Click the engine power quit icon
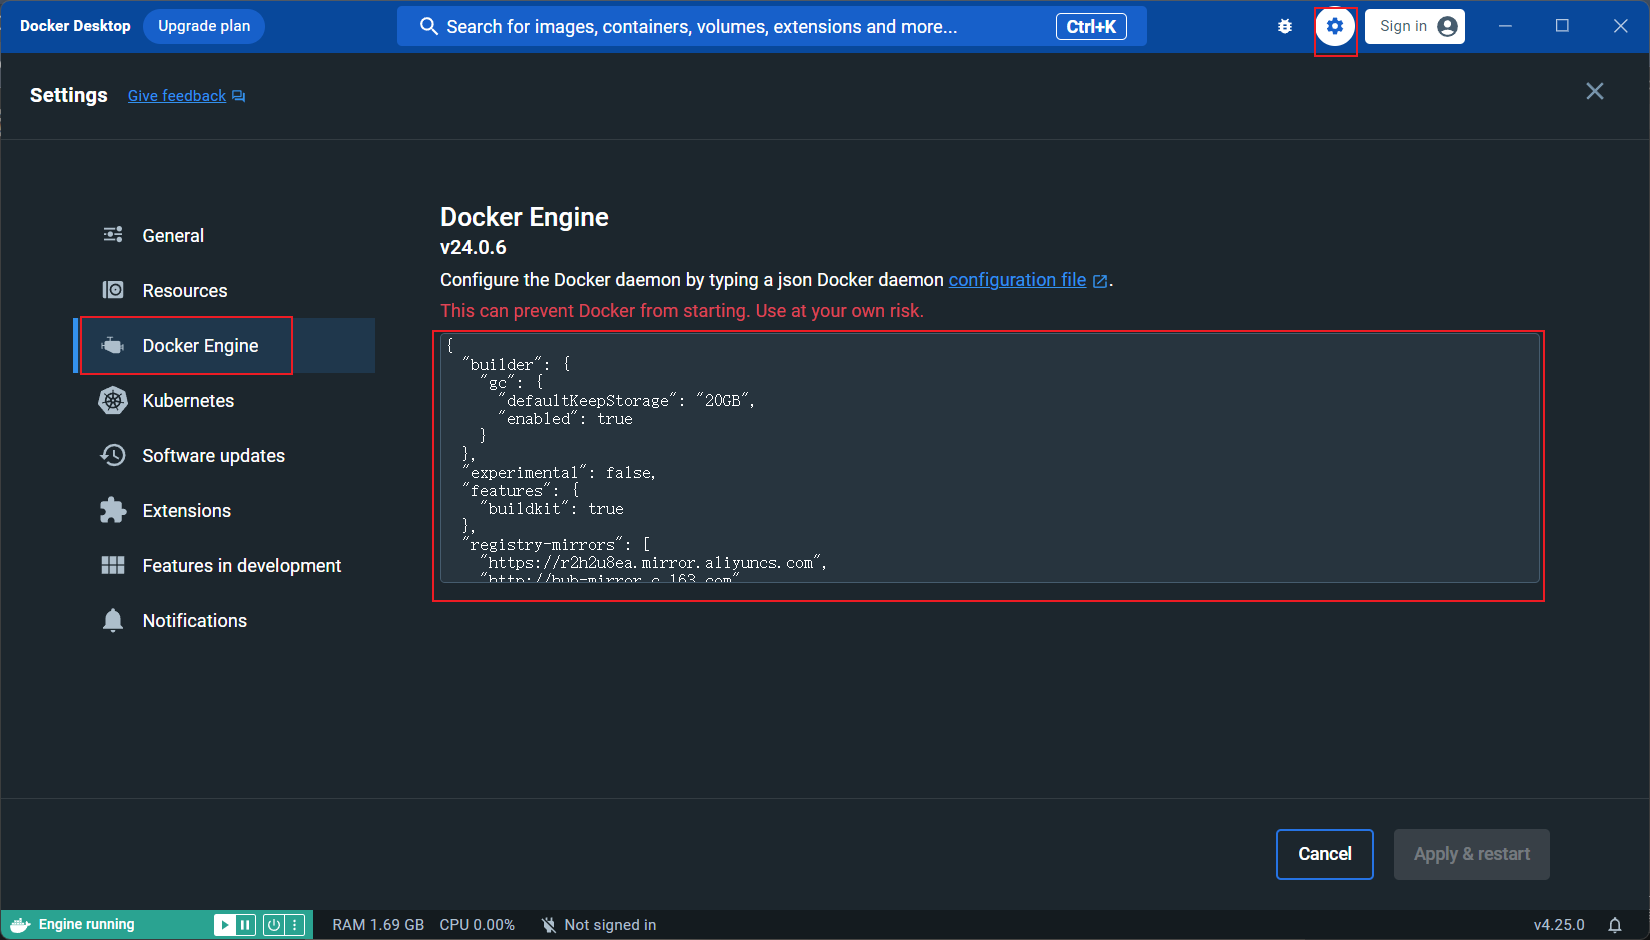Image resolution: width=1650 pixels, height=940 pixels. (273, 925)
